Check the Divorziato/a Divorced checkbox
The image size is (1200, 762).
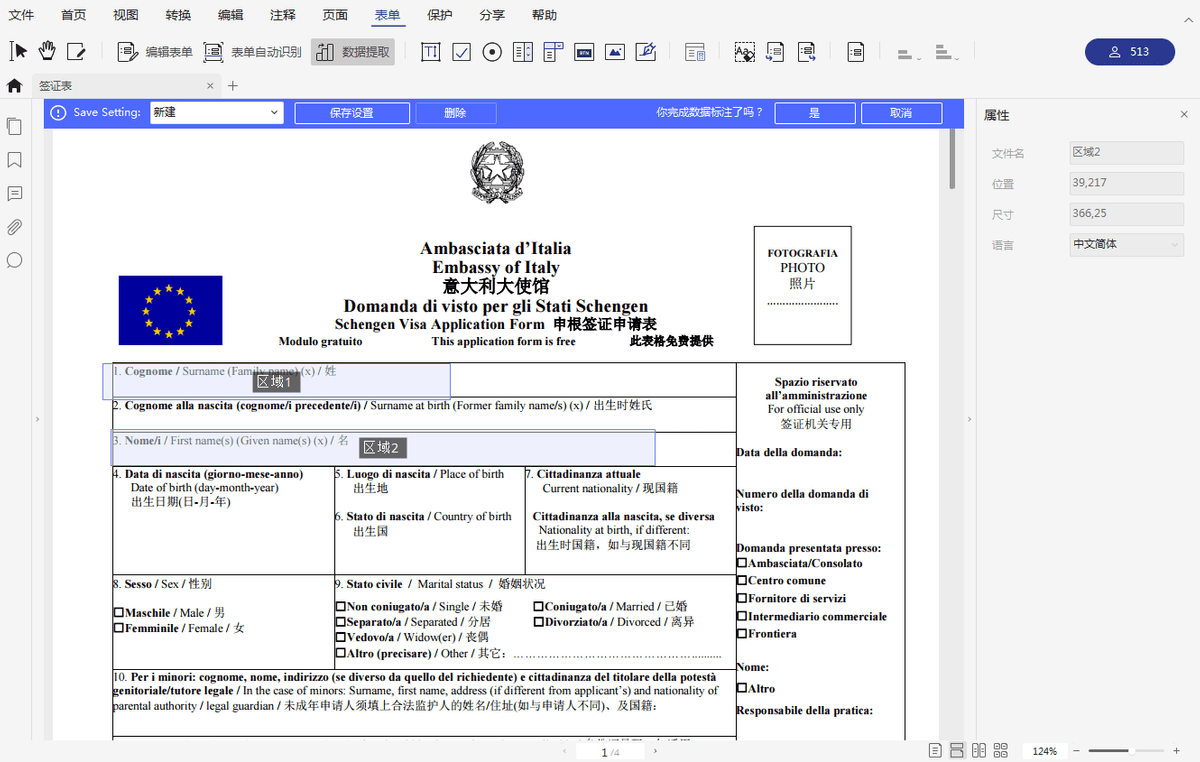[539, 622]
